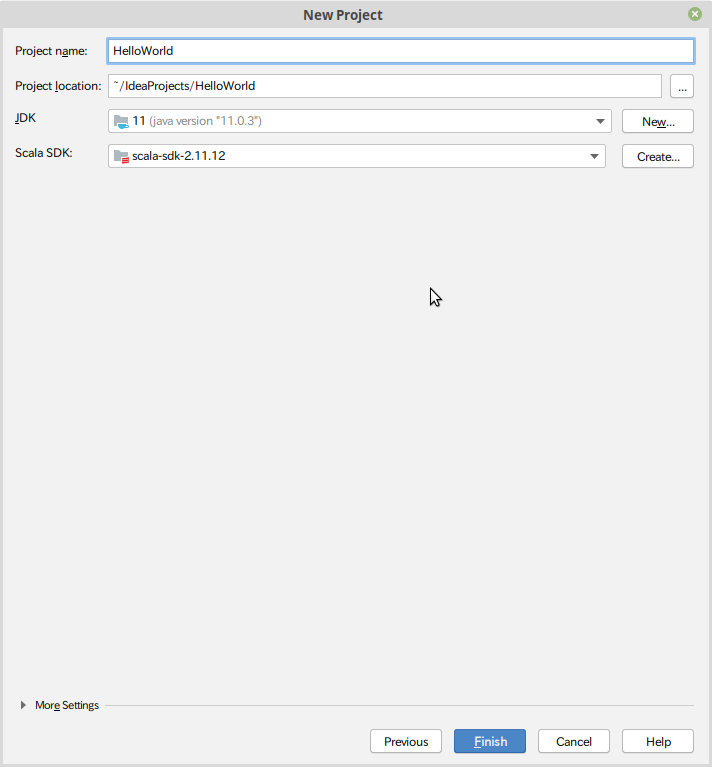
Task: Open Help for the dialog
Action: coord(658,742)
